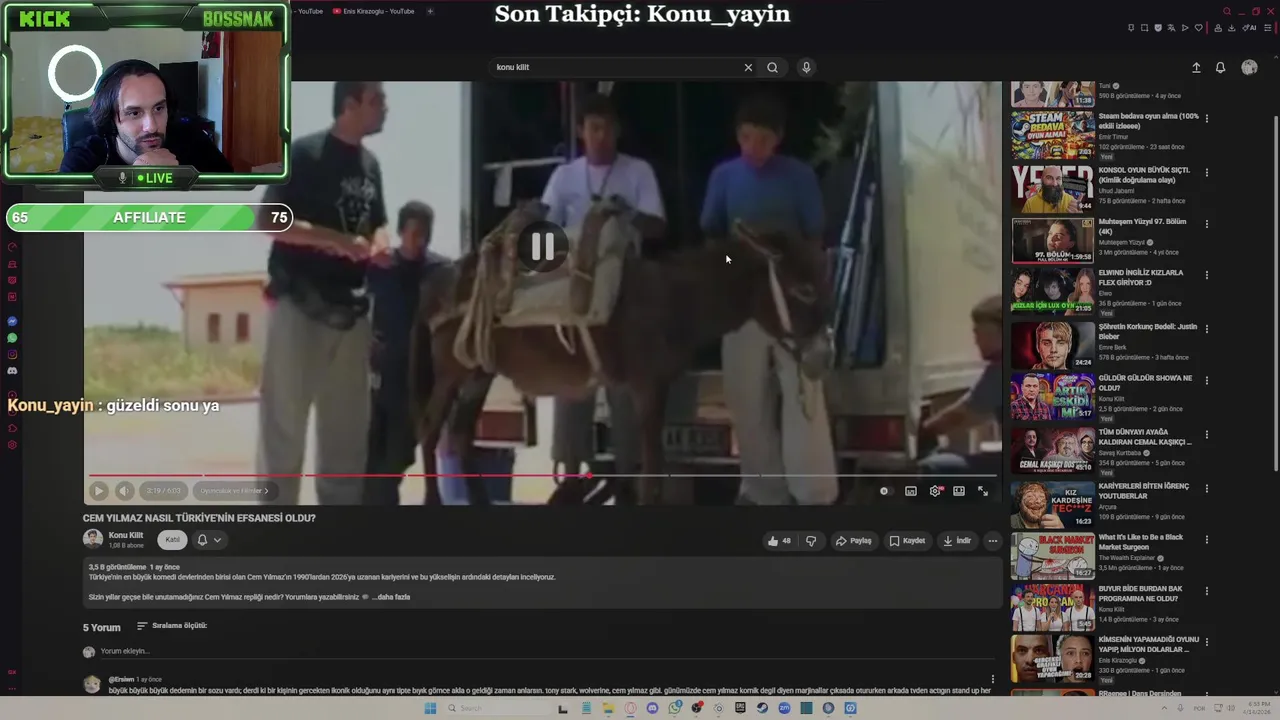Click the browser translate icon
Viewport: 1280px width, 720px height.
(x=1171, y=28)
